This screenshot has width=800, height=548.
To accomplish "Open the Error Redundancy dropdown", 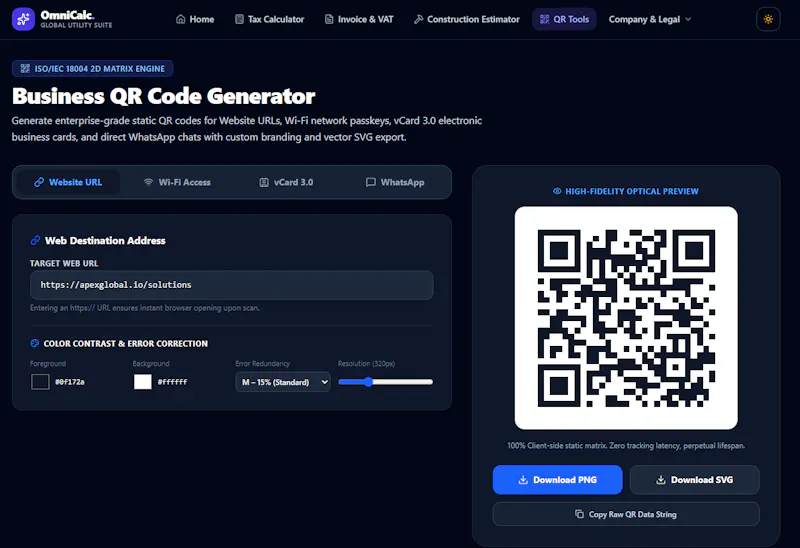I will click(x=283, y=382).
